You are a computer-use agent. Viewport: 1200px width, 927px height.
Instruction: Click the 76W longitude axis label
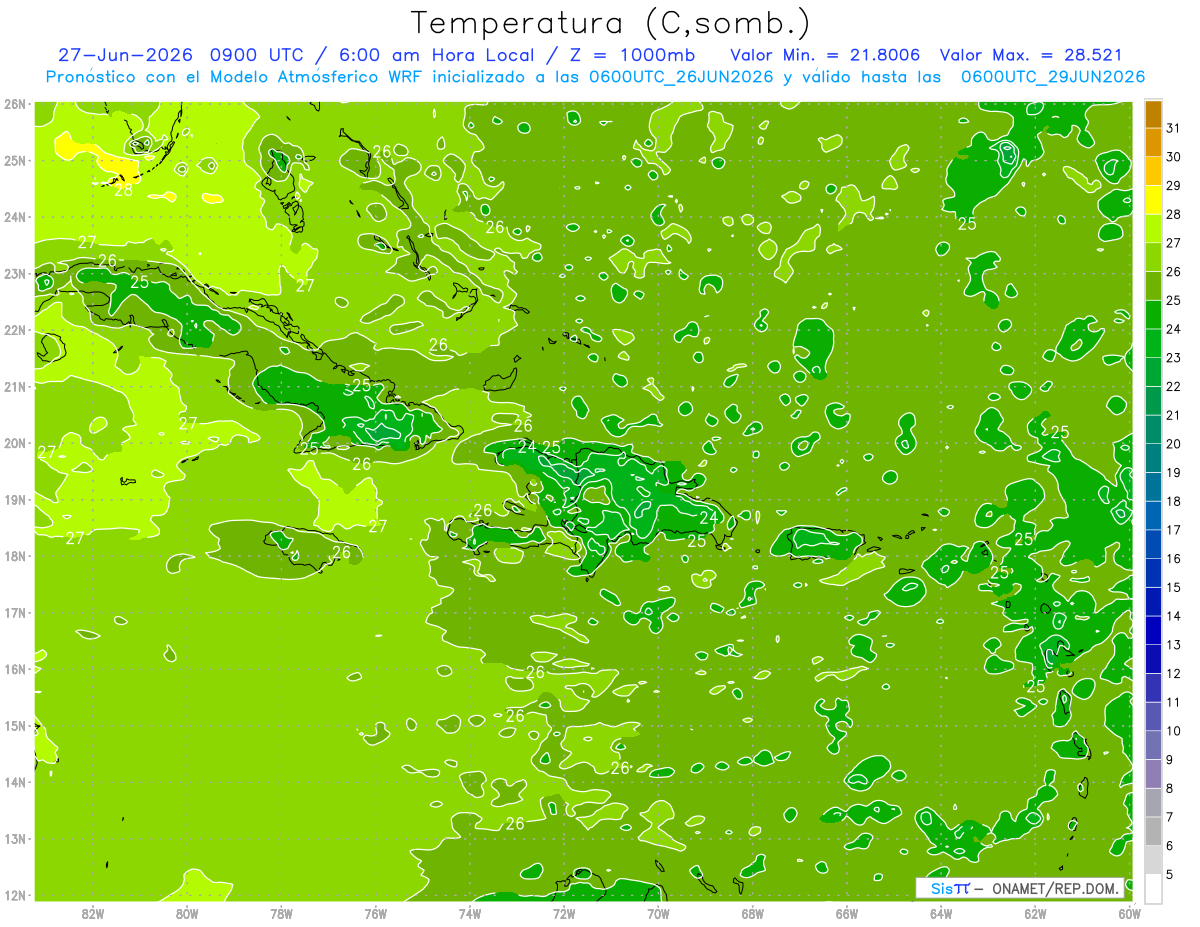coord(376,912)
